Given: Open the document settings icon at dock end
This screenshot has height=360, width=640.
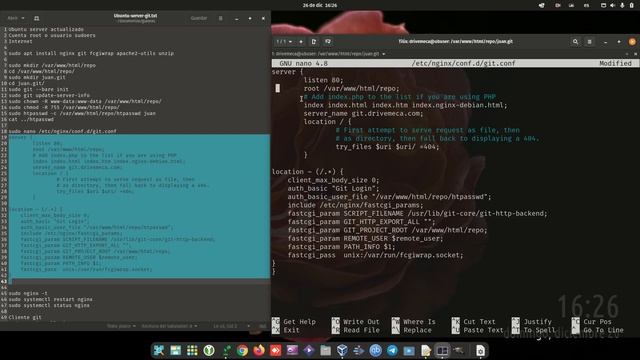Looking at the screenshot, I should [480, 351].
